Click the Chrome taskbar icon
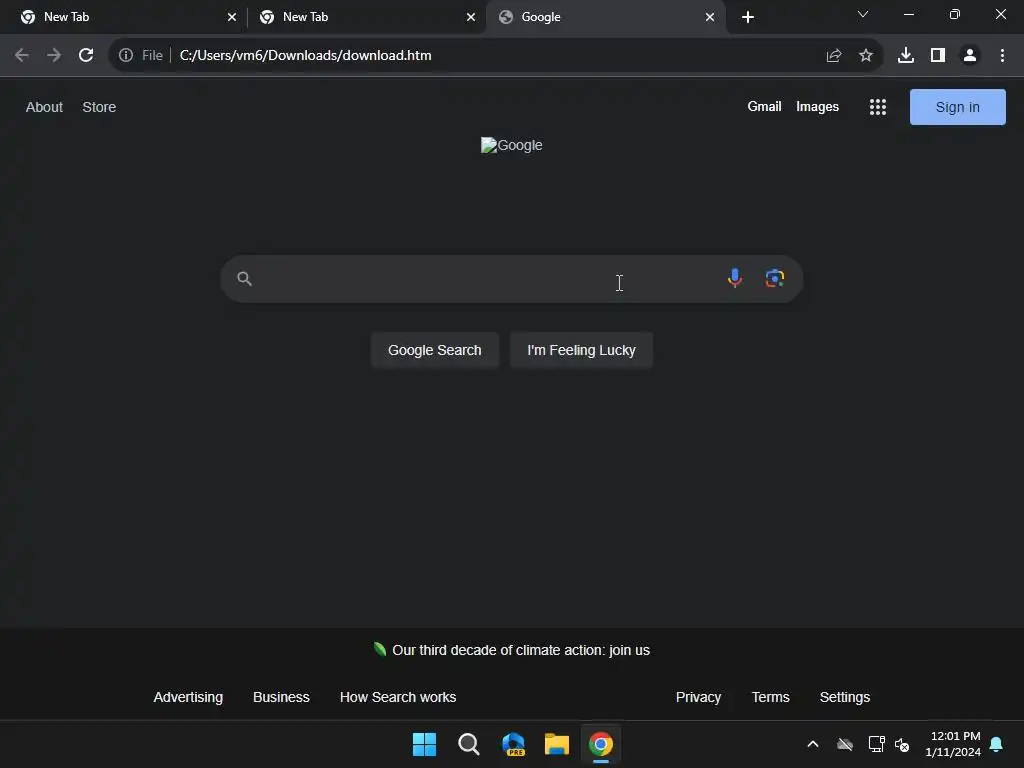This screenshot has height=768, width=1024. pos(601,744)
